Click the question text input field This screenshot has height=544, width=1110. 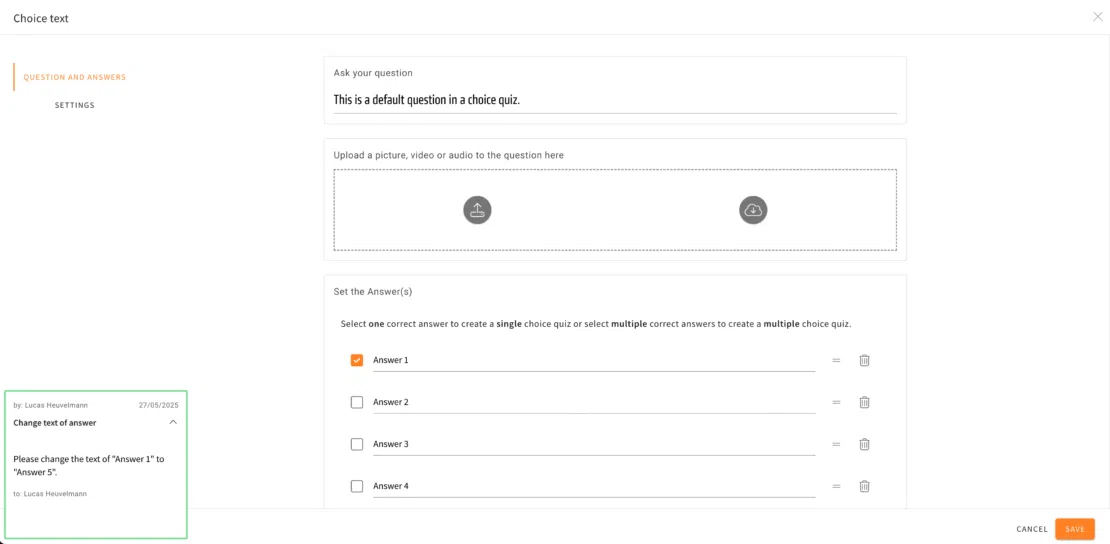(x=614, y=100)
